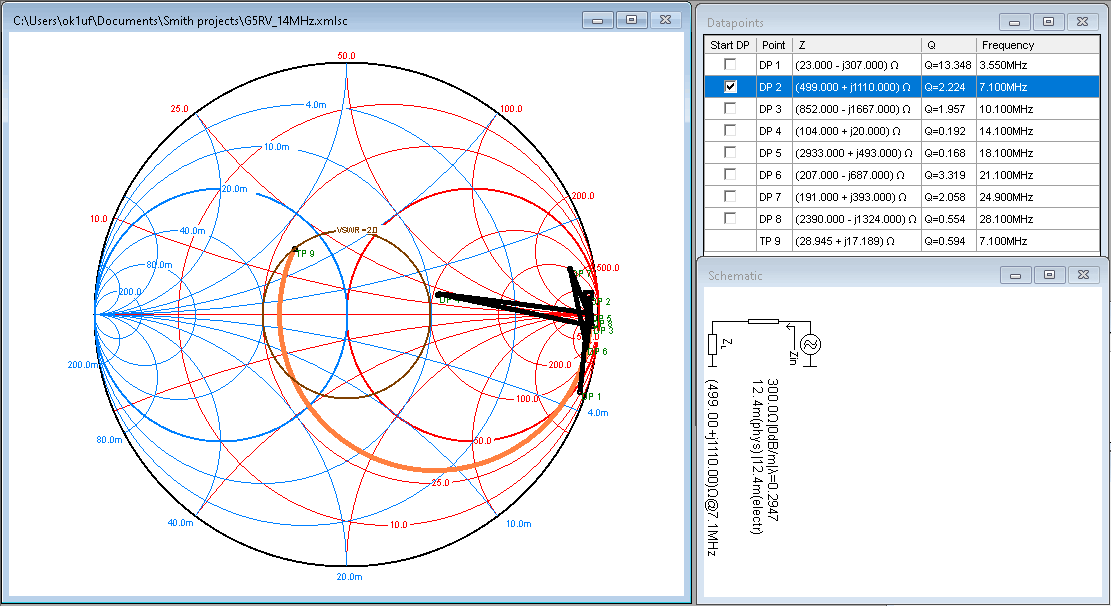Select the ZL load component in the schematic

(x=712, y=344)
